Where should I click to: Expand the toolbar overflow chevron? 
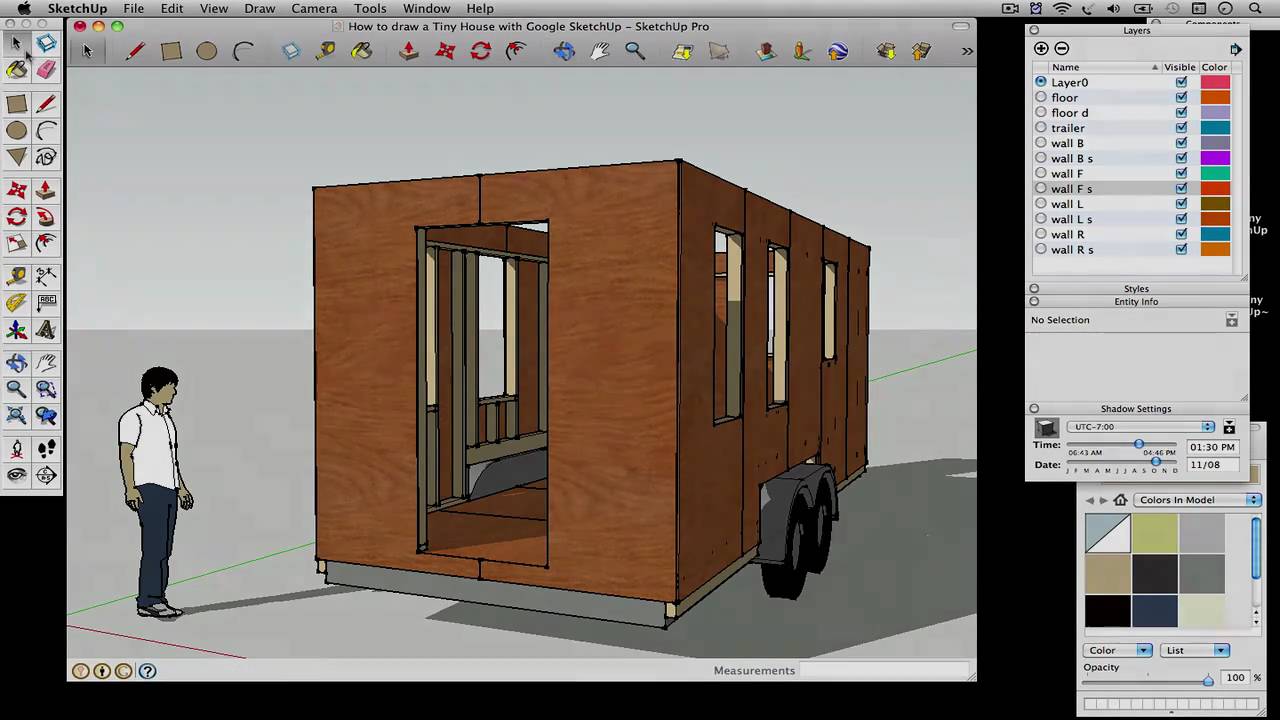tap(967, 50)
